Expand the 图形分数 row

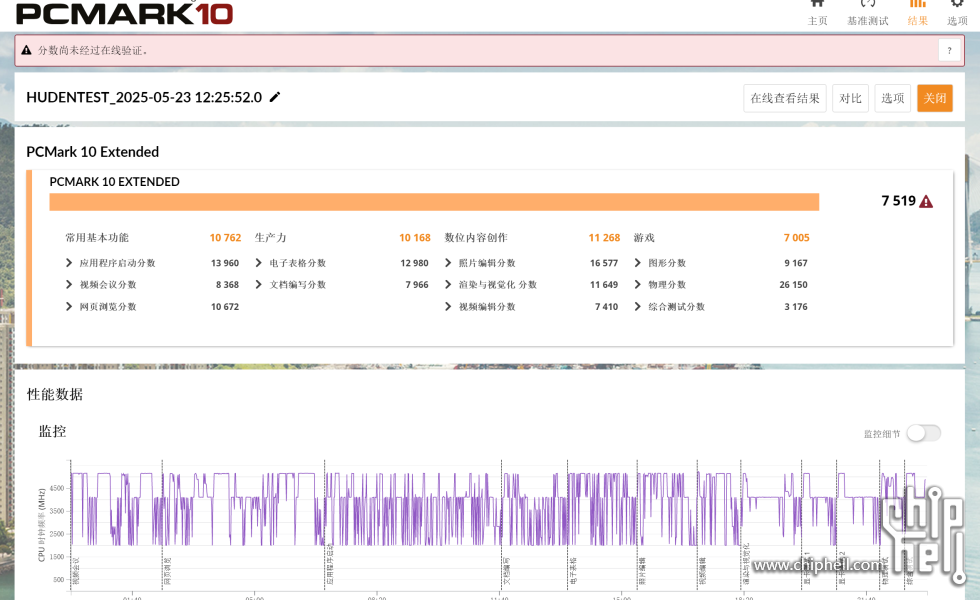pos(638,263)
